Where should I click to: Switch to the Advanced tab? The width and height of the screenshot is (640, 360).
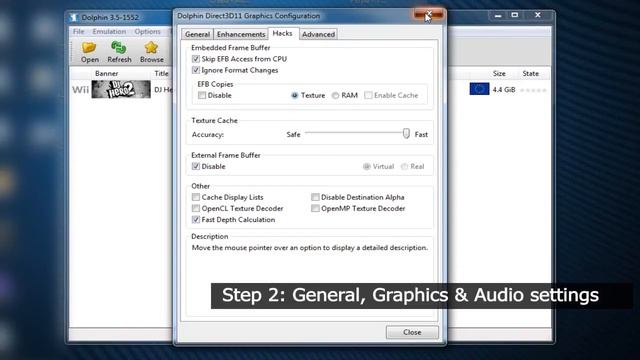(x=318, y=34)
